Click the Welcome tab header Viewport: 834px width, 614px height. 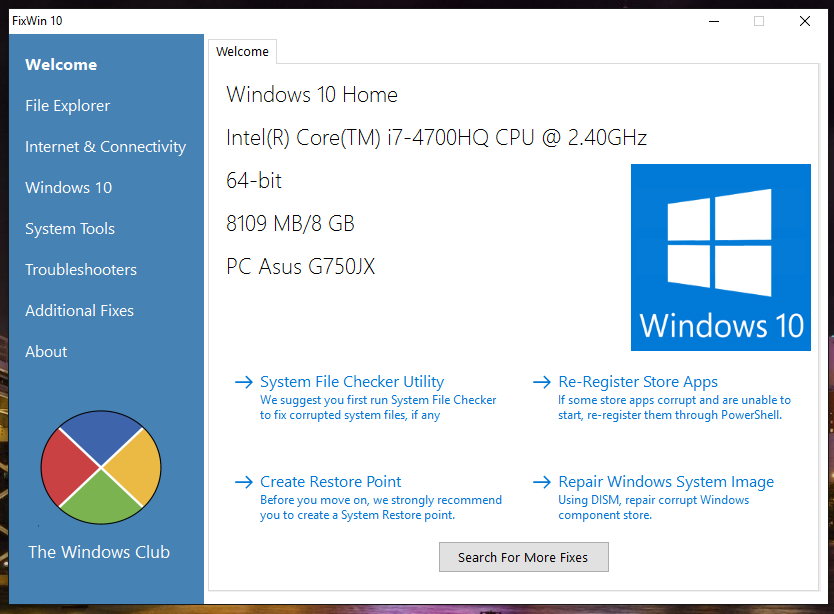point(242,52)
